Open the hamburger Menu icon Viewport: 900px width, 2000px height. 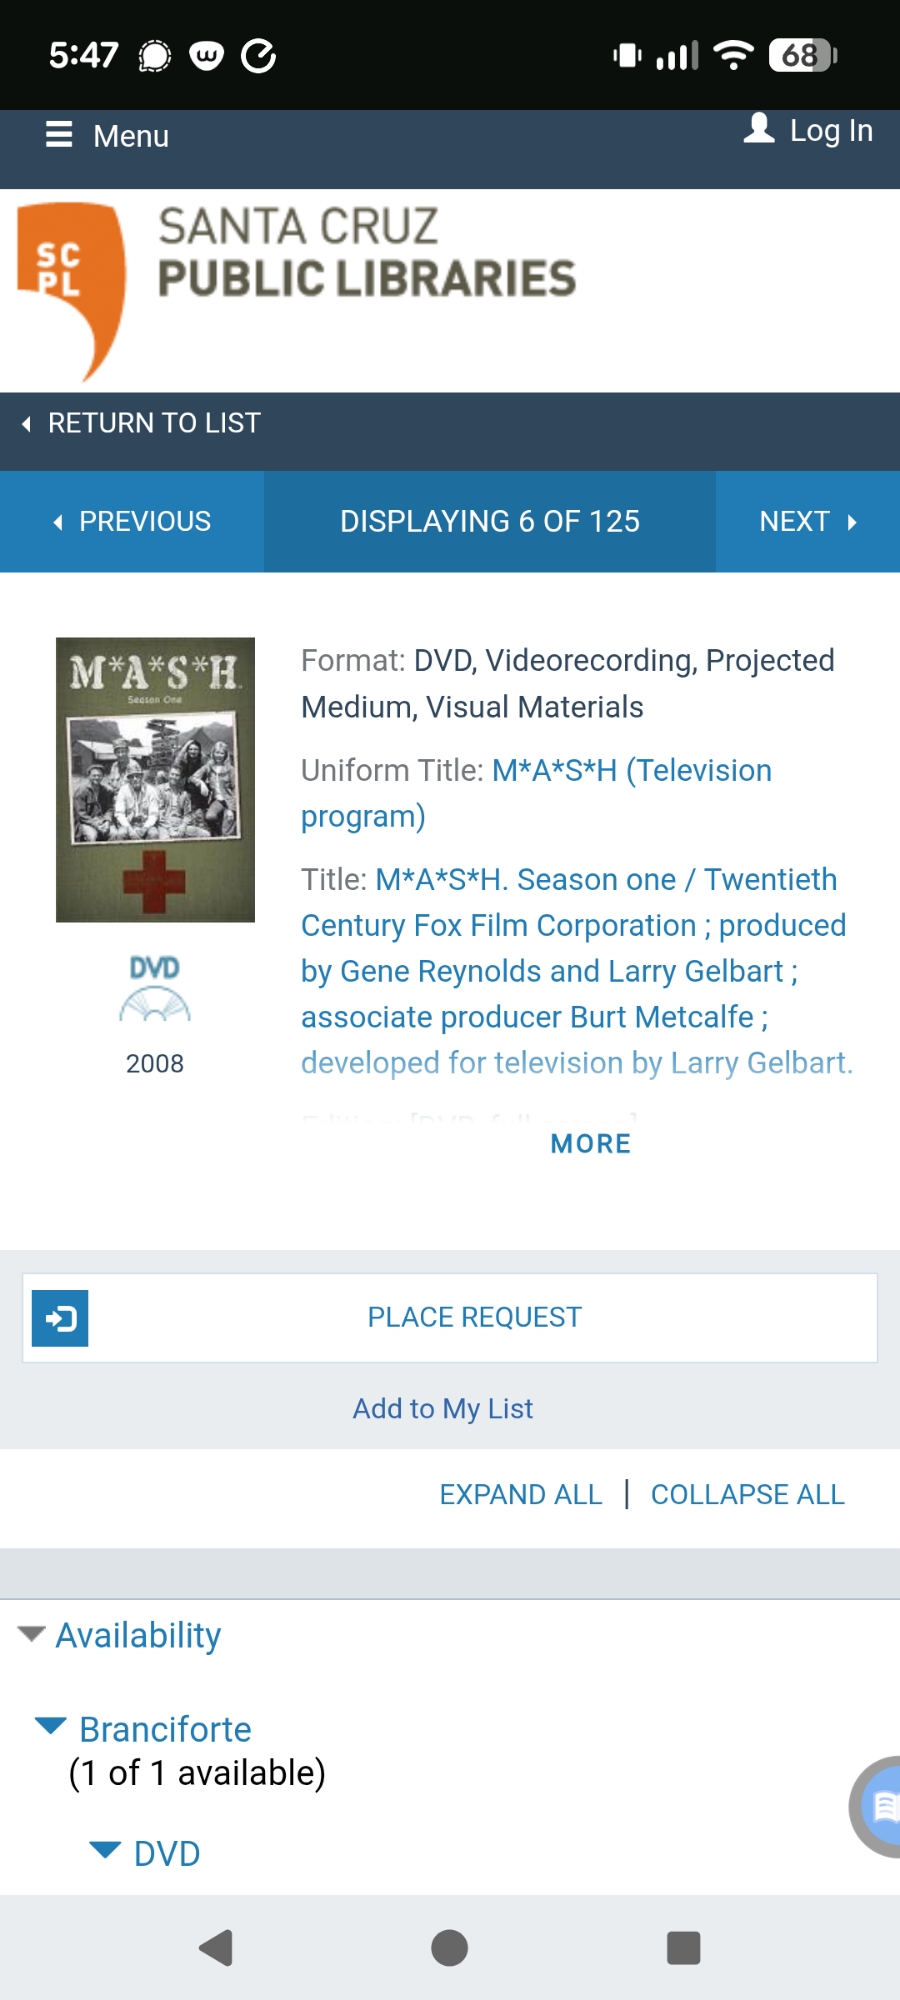pos(59,135)
